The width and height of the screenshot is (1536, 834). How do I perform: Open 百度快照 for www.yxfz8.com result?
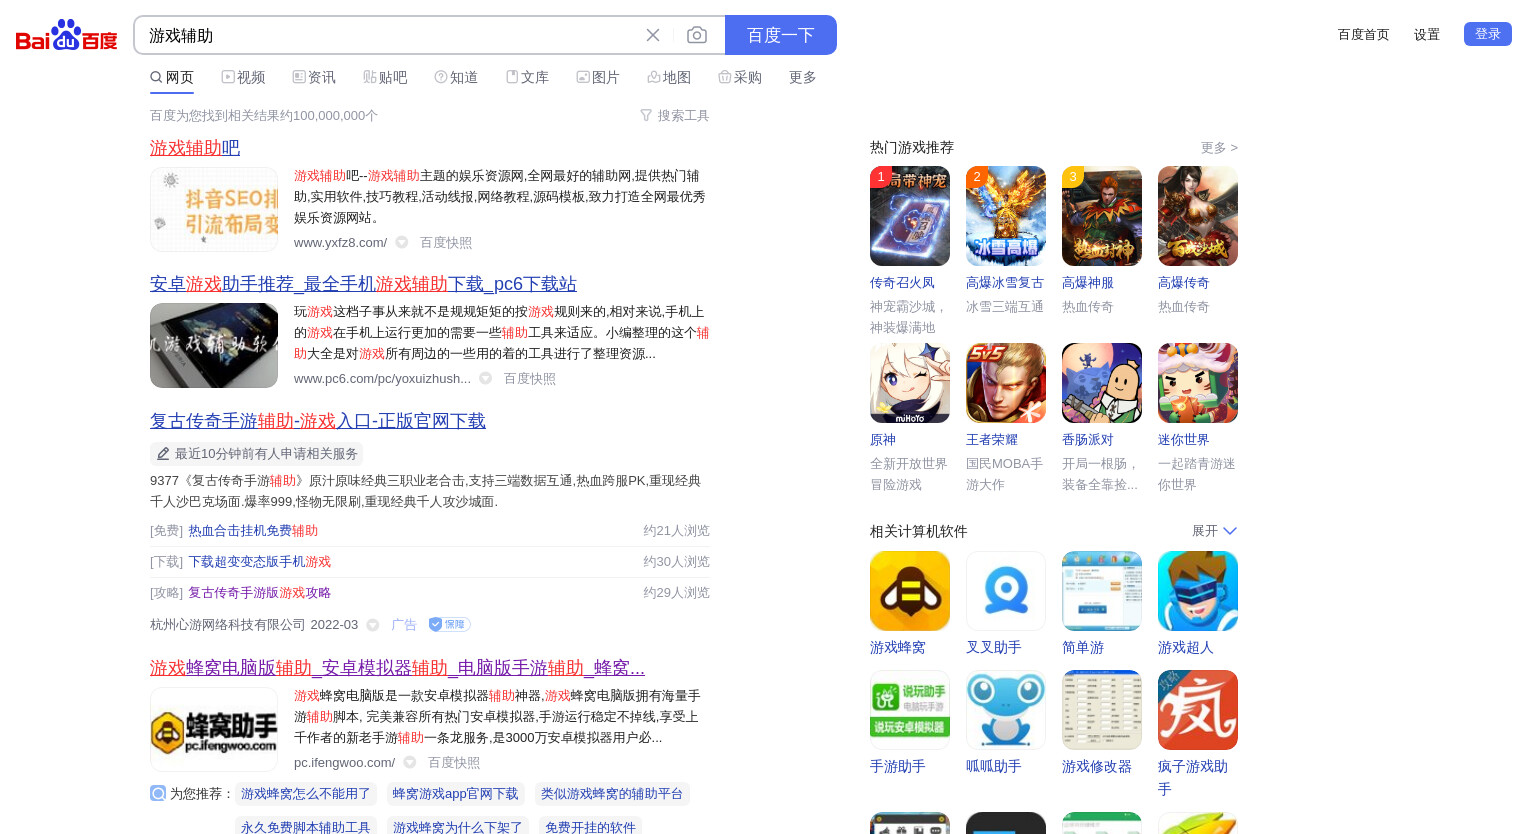click(x=446, y=242)
